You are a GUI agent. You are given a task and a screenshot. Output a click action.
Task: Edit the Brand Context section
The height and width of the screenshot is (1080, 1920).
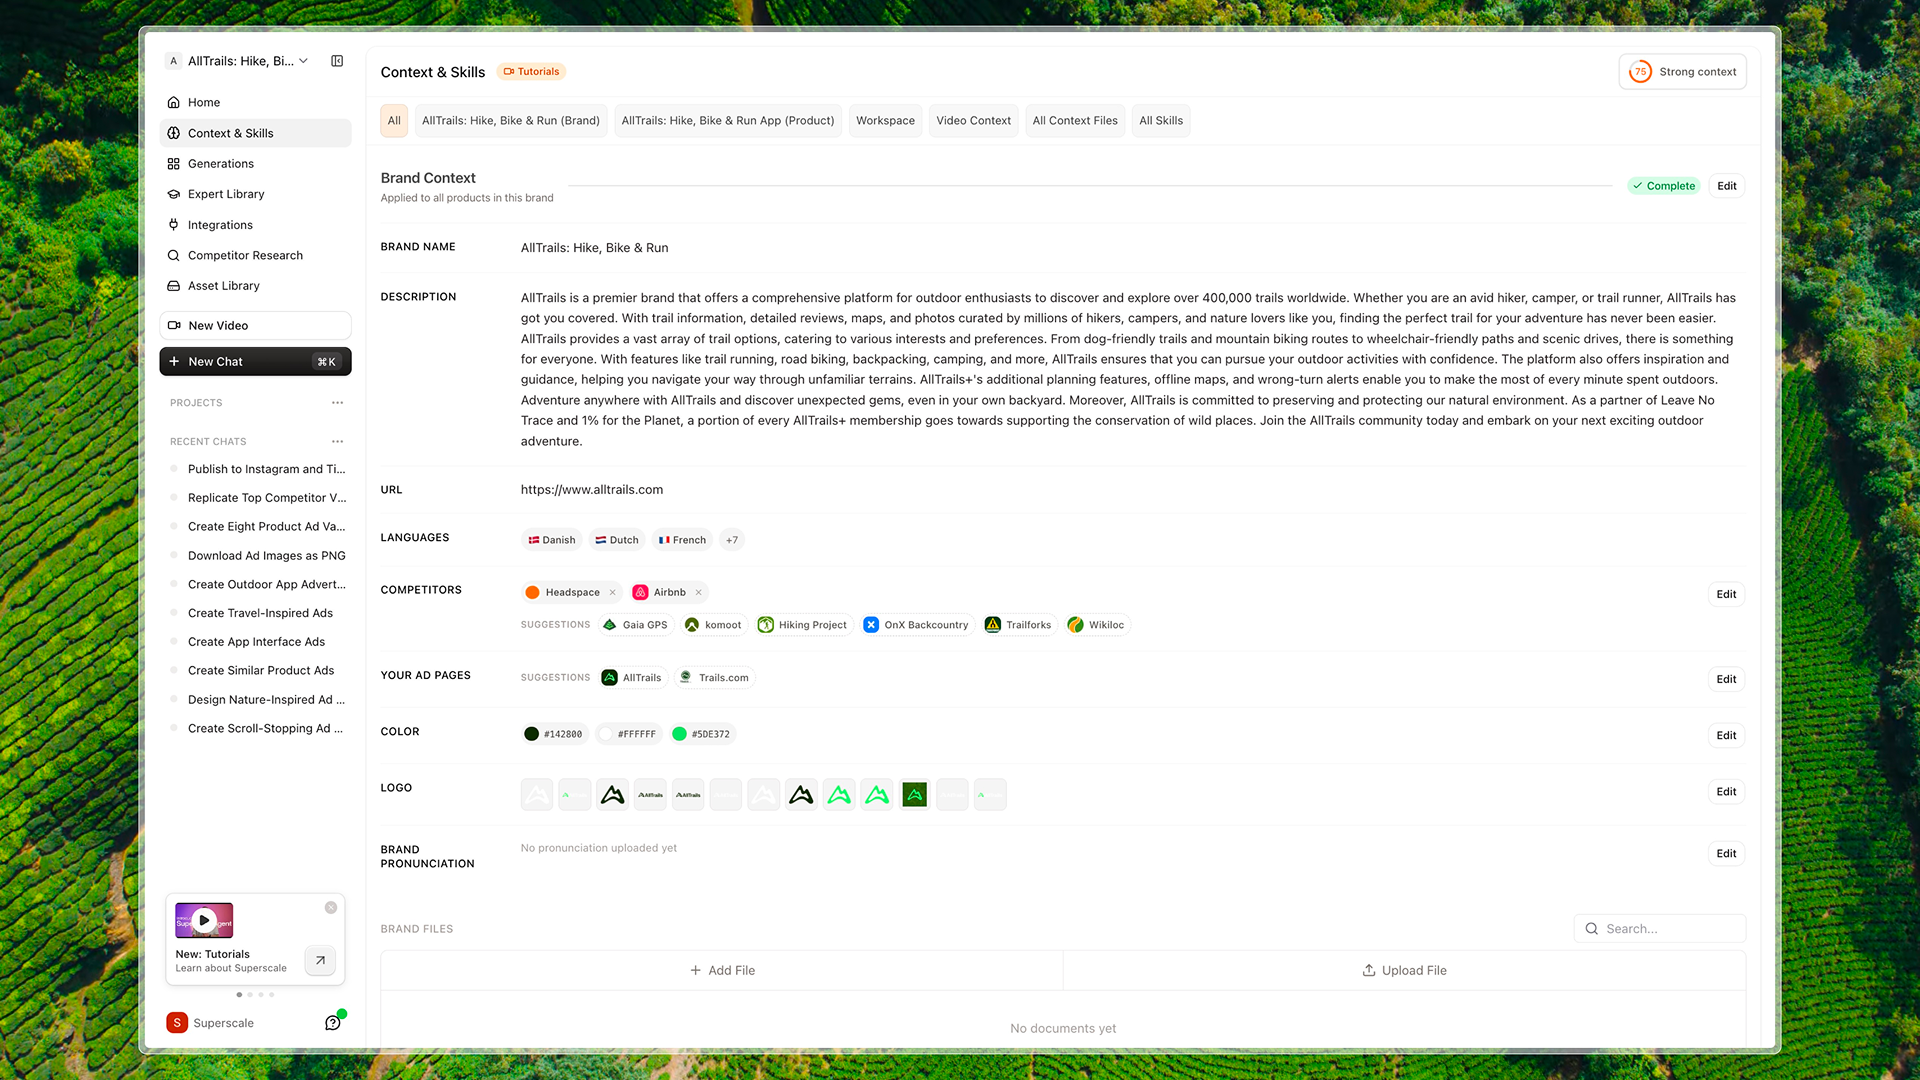[x=1727, y=186]
